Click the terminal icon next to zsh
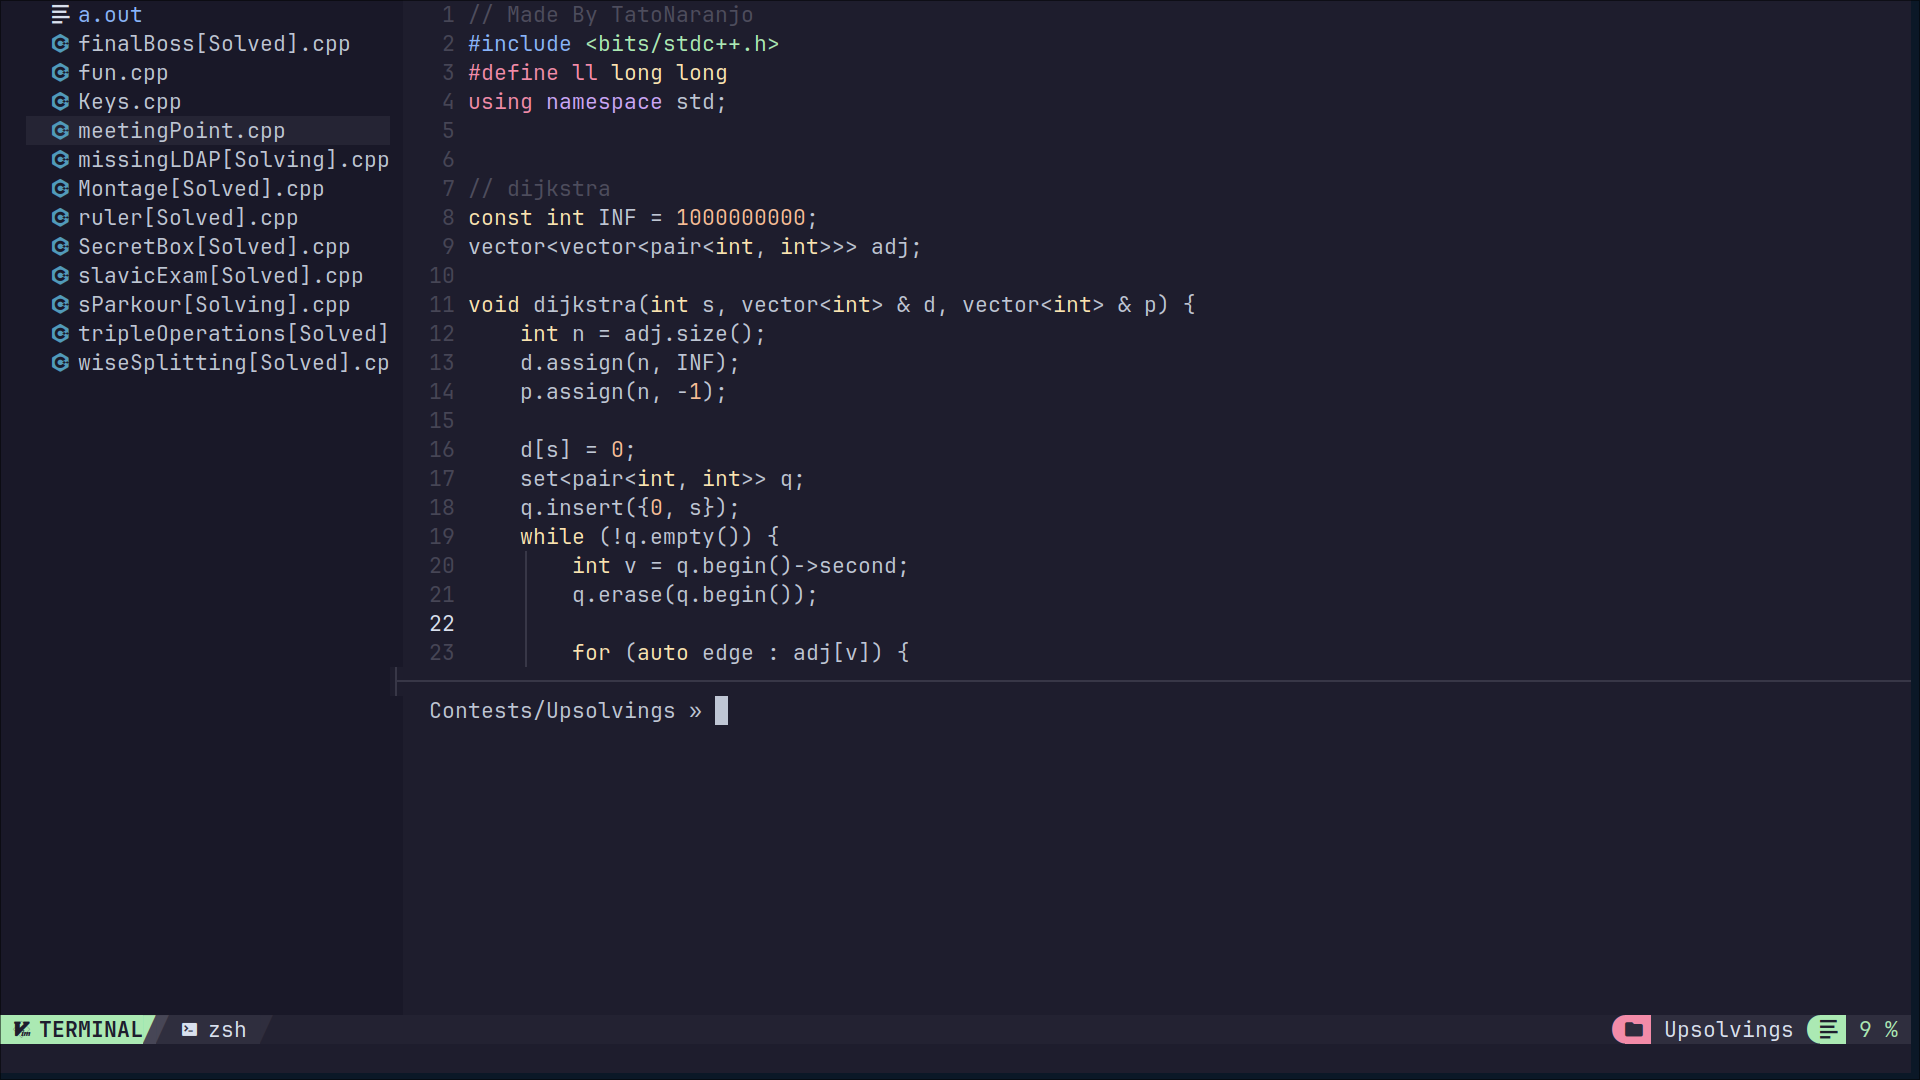The width and height of the screenshot is (1920, 1080). point(189,1030)
